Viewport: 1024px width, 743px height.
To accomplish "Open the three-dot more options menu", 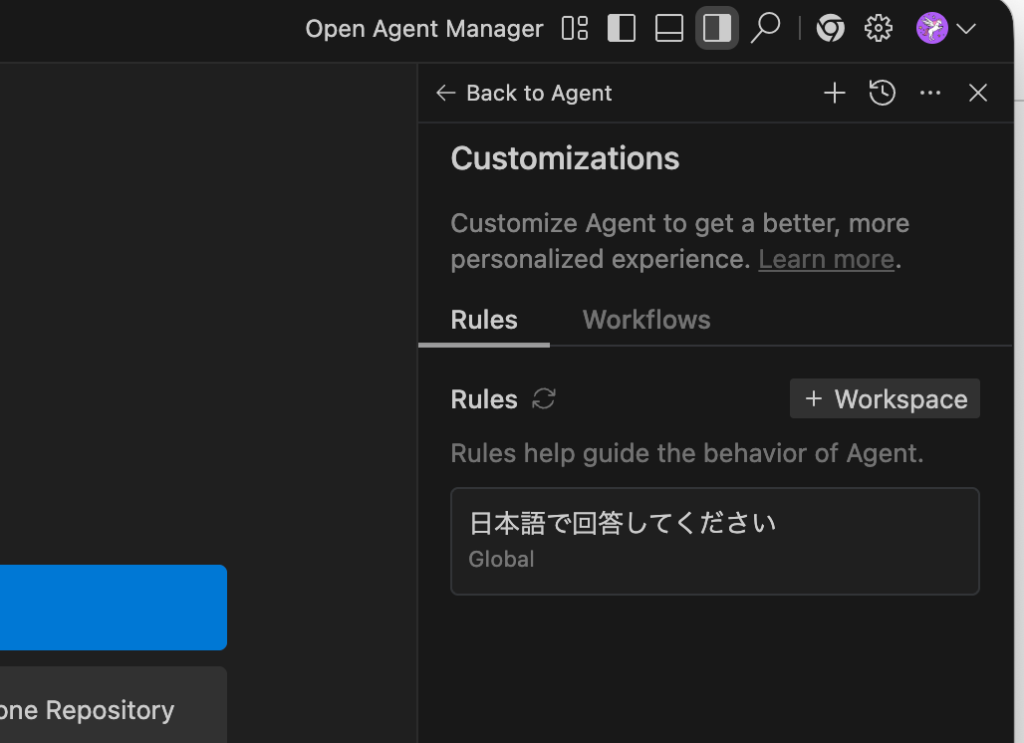I will pyautogui.click(x=930, y=93).
